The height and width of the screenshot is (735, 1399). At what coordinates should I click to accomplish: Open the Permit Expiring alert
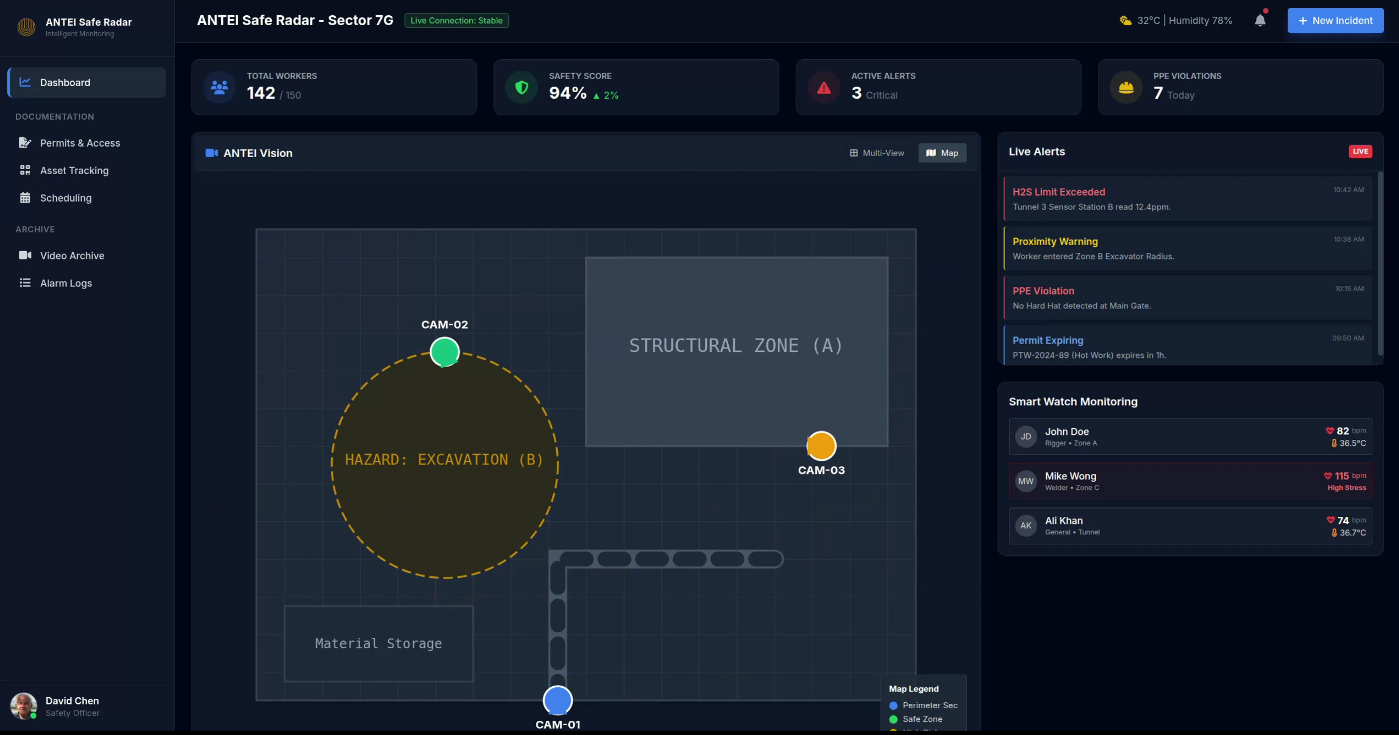coord(1188,346)
